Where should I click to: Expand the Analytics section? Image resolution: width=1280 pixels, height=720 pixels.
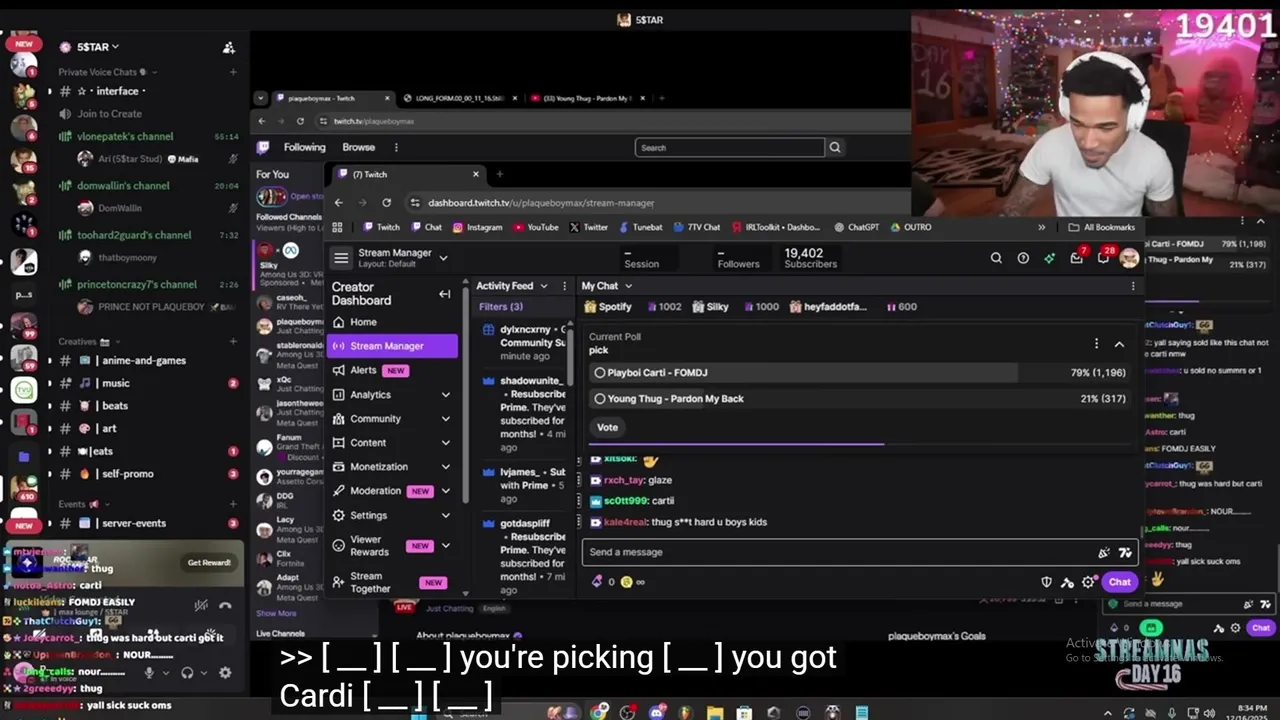[446, 395]
